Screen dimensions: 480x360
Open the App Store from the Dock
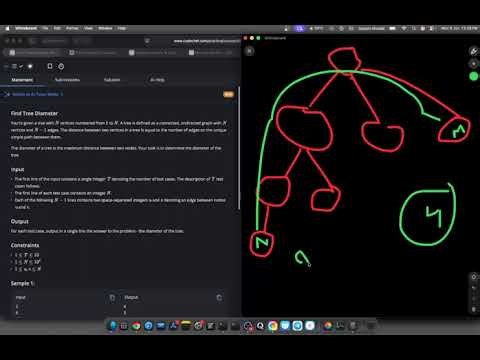point(173,326)
